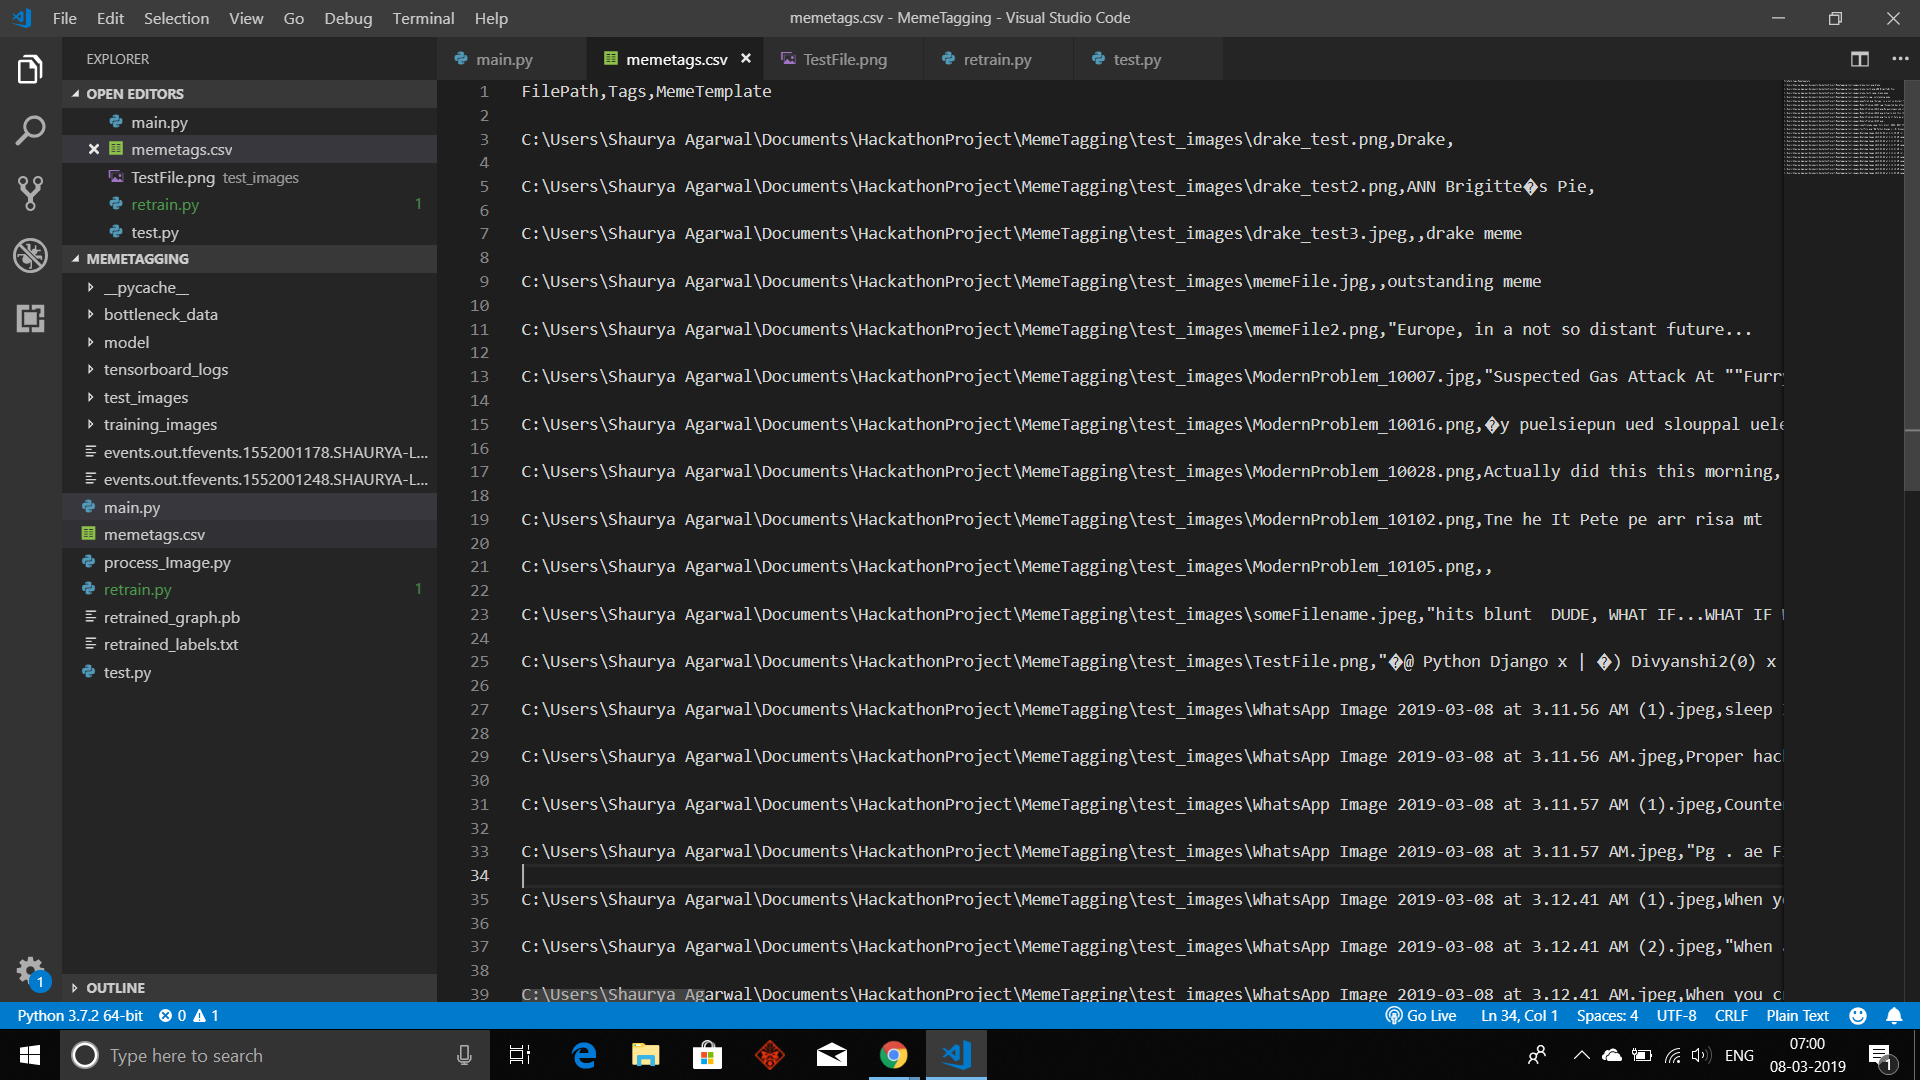
Task: Change file encoding via UTF-8
Action: coord(1676,1016)
